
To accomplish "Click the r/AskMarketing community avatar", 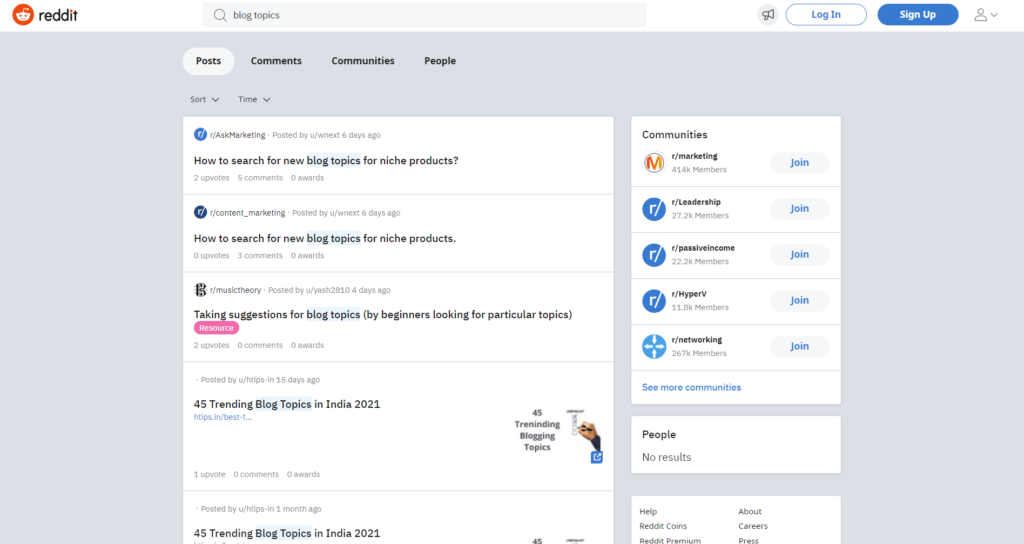I will [200, 135].
